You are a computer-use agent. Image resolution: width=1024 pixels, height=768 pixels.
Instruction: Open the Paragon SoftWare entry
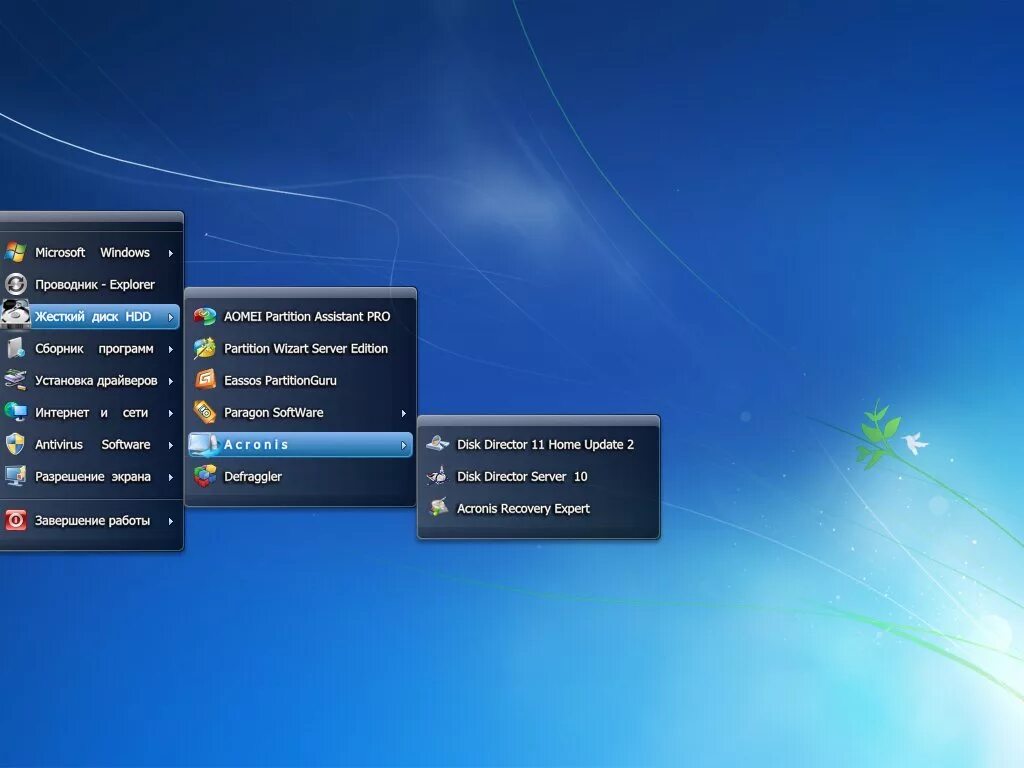pyautogui.click(x=300, y=412)
